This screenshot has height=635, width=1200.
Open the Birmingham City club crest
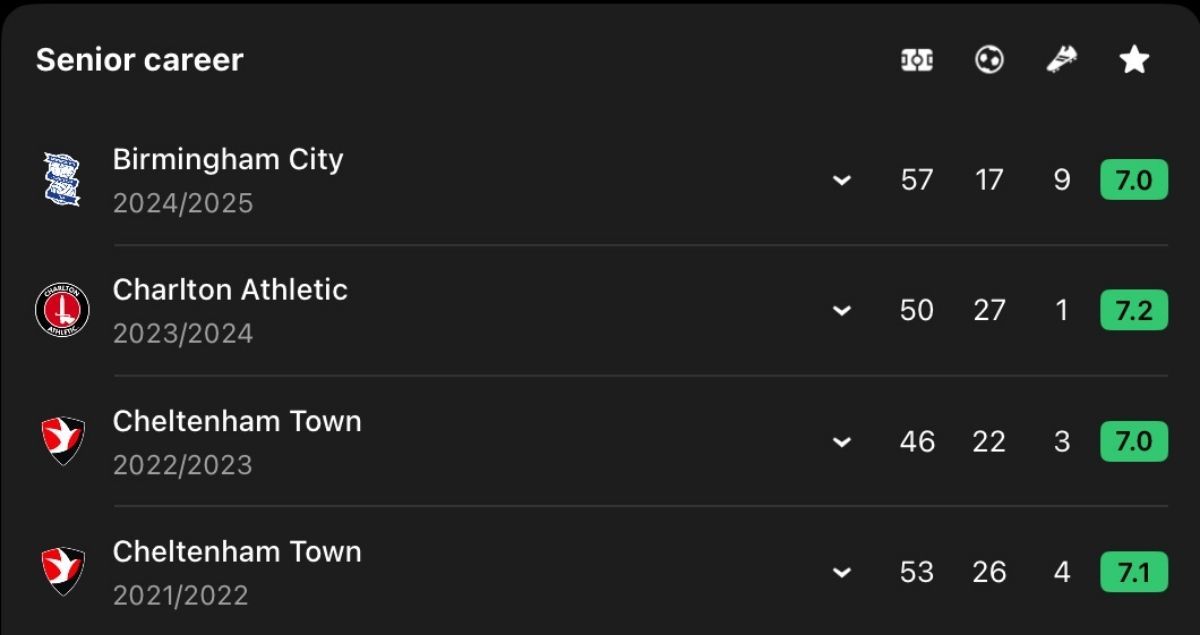[62, 180]
